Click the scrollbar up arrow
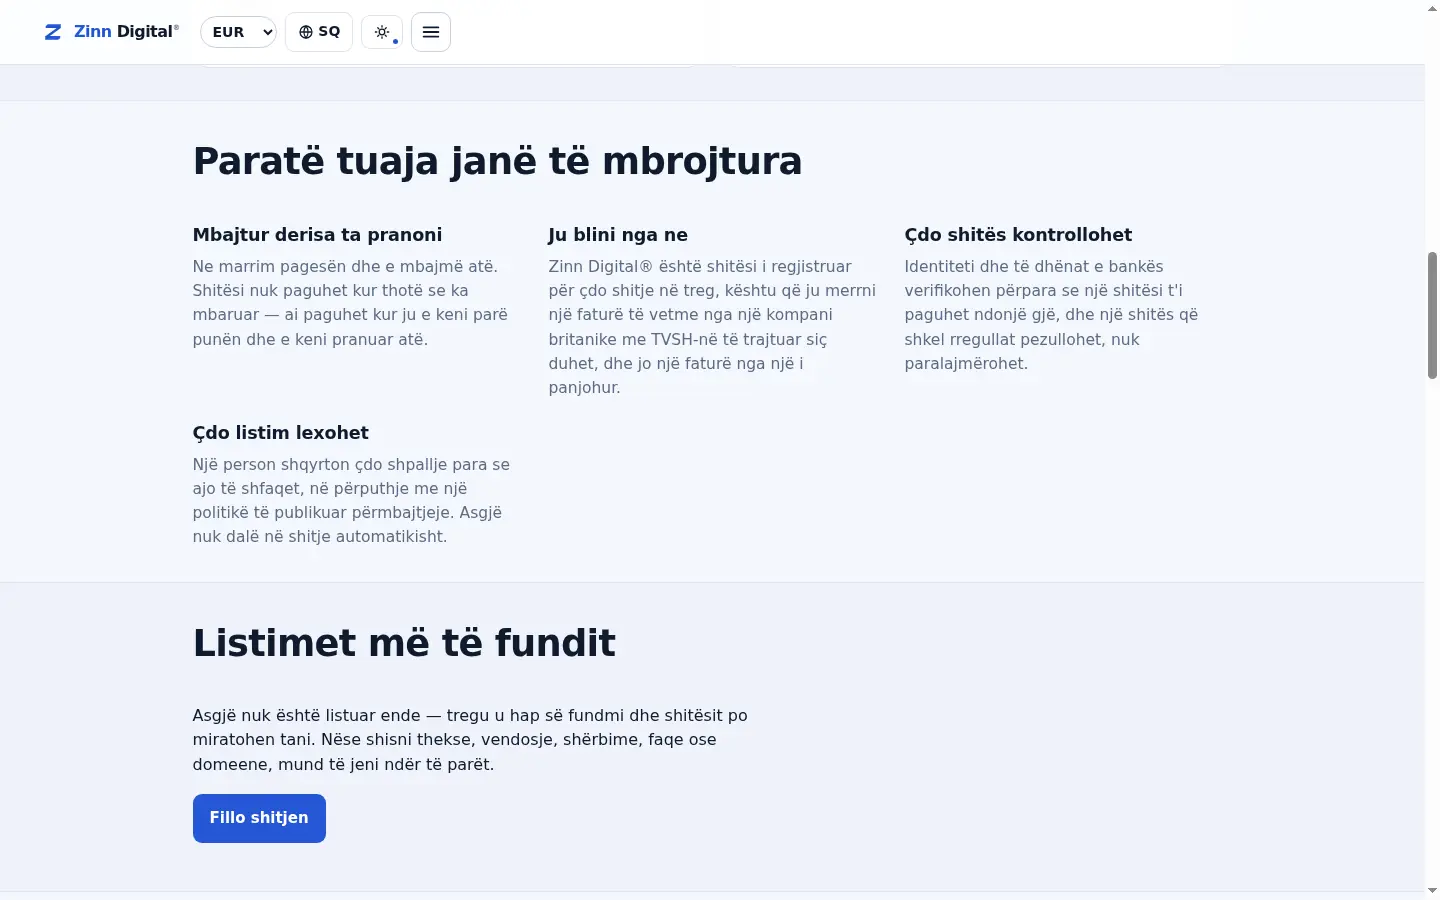Viewport: 1440px width, 900px height. pyautogui.click(x=1432, y=8)
